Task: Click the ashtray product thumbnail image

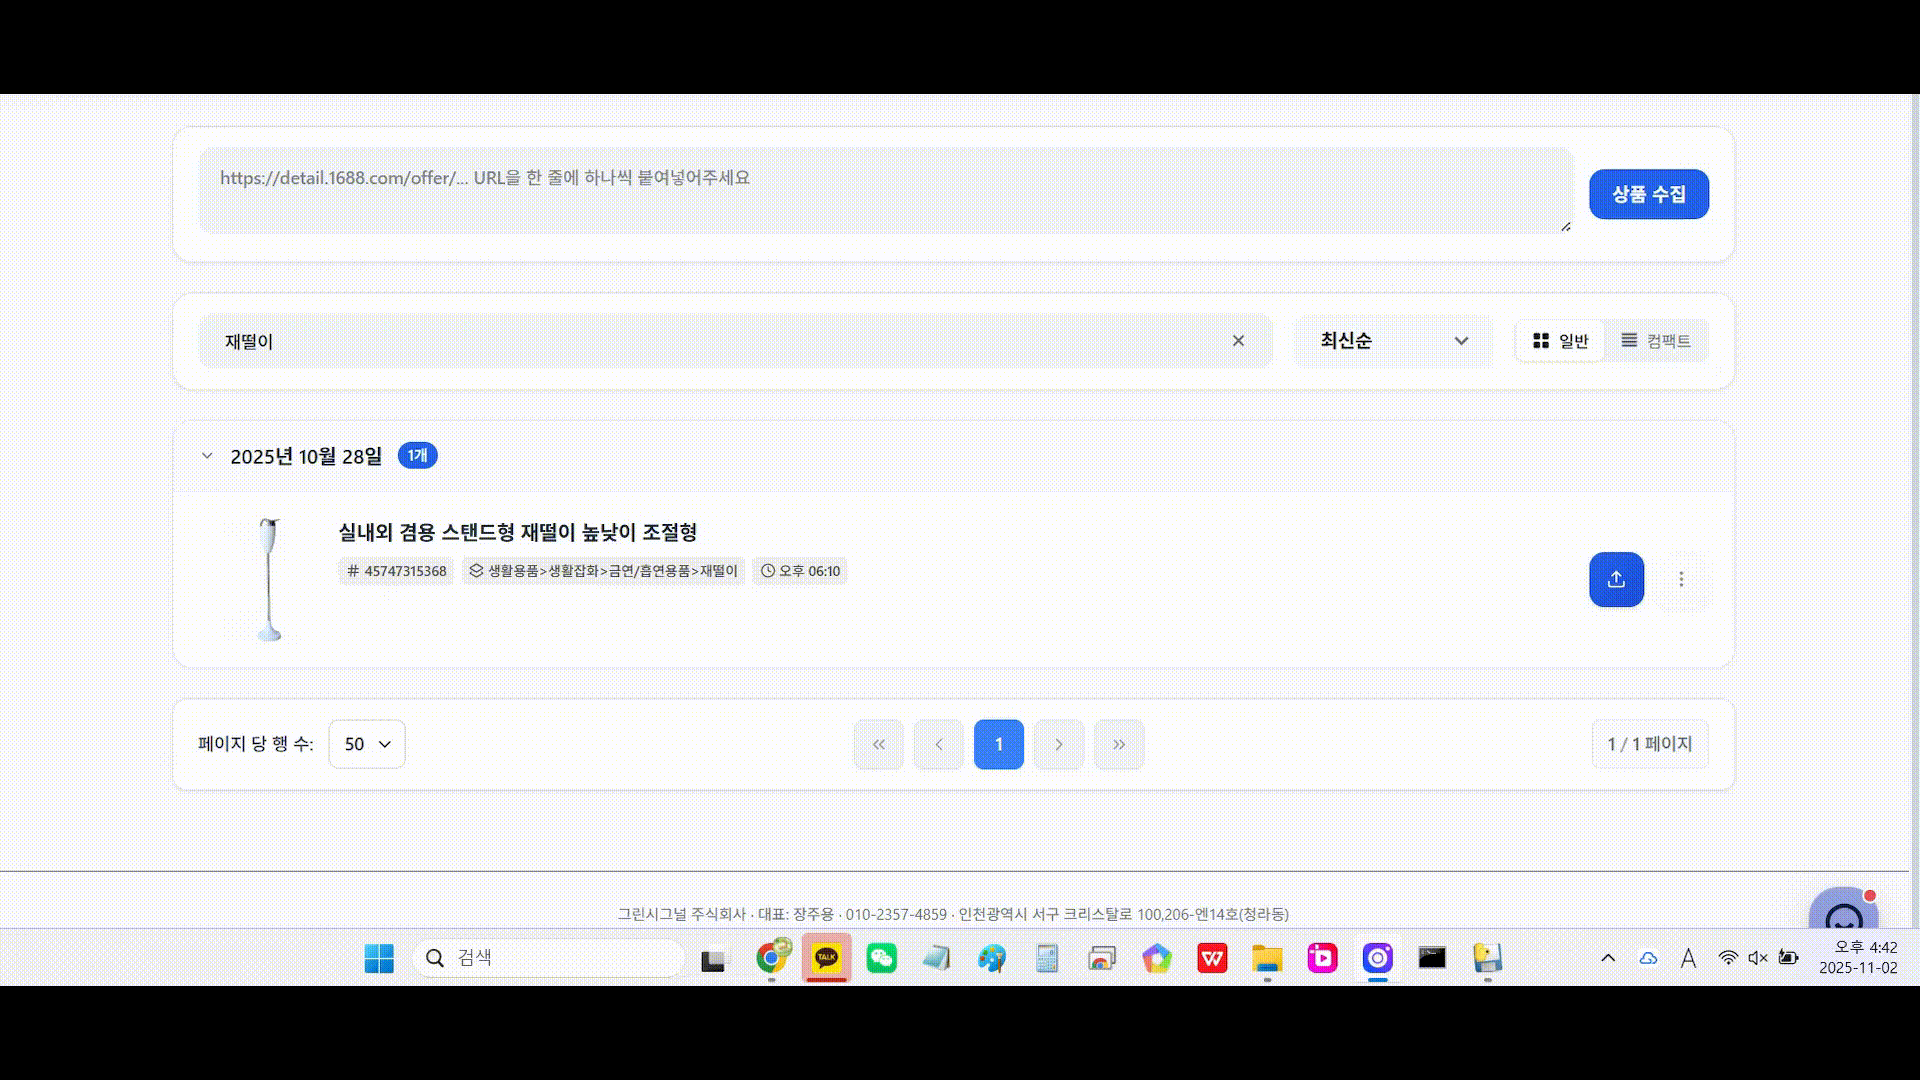Action: coord(268,580)
